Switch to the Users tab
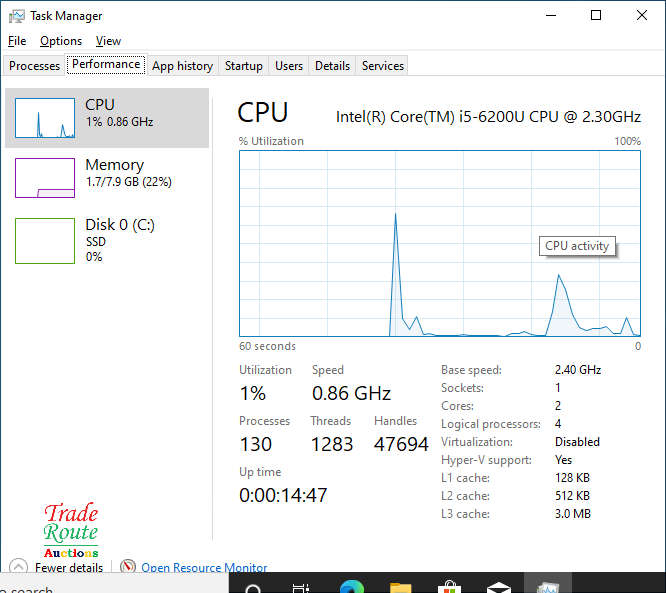 coord(289,66)
